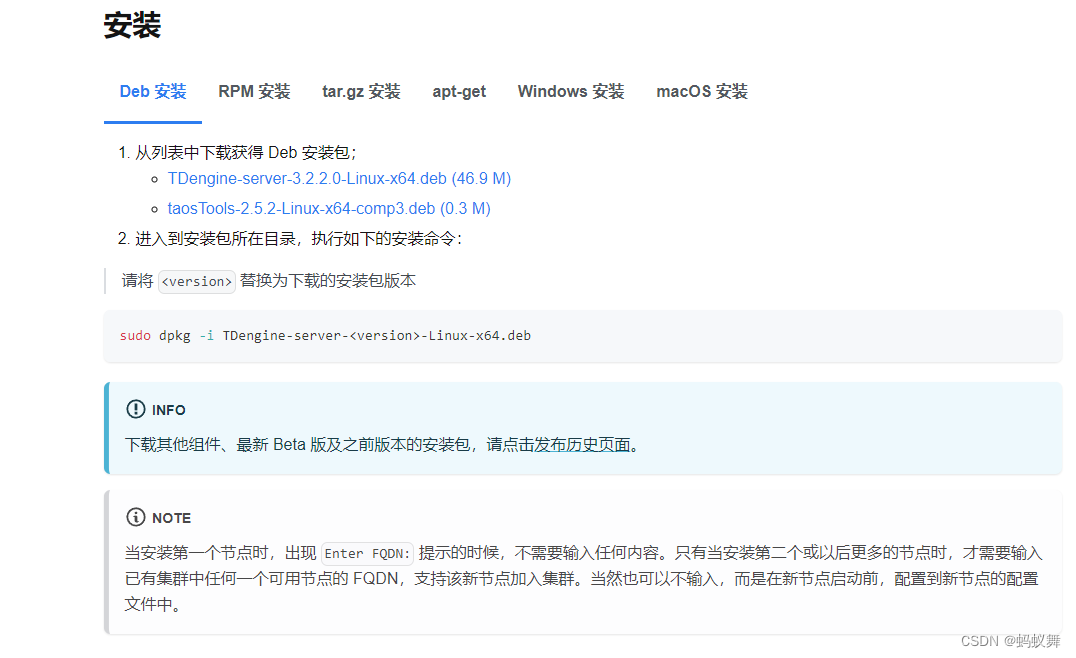Click the Enter FQDN: inline code snippet
The image size is (1076, 658).
(366, 552)
